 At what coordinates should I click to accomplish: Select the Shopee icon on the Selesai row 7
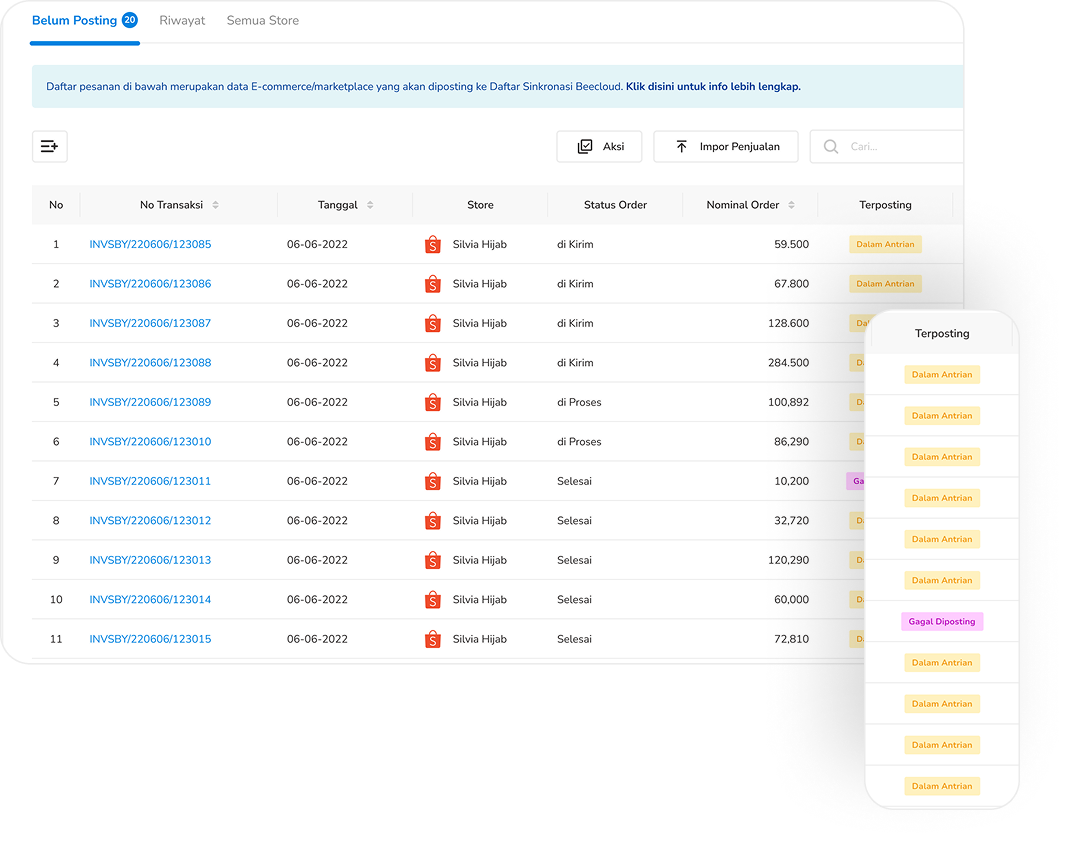433,481
